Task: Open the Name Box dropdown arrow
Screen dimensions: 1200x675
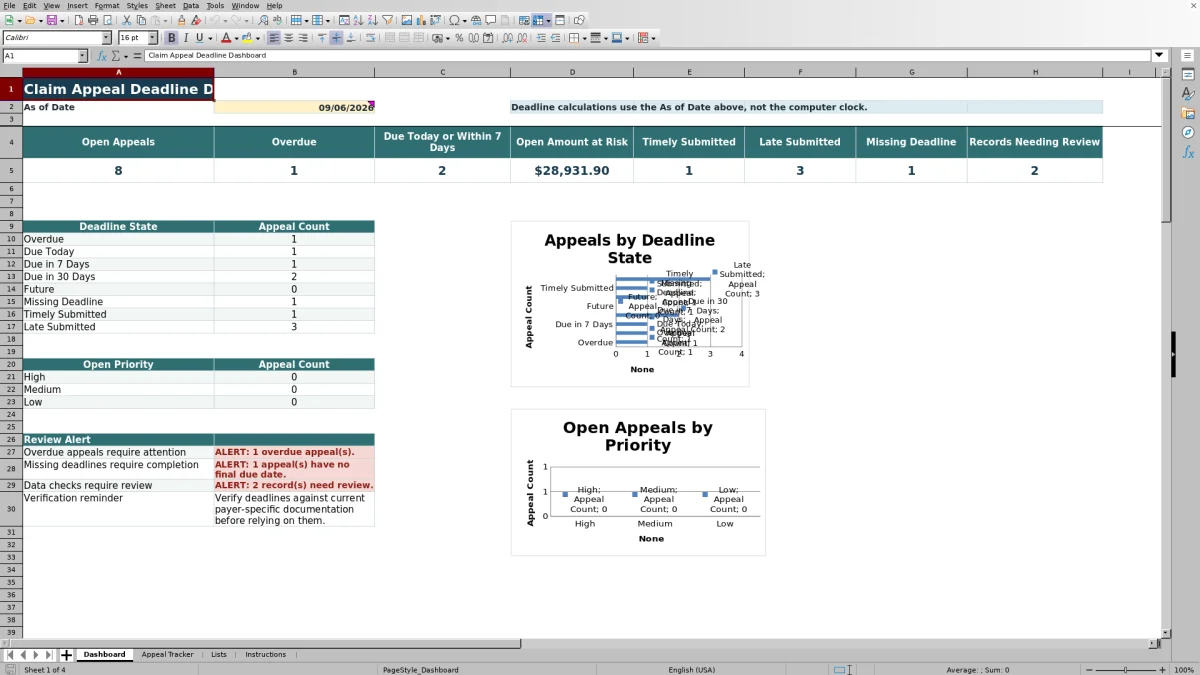Action: (82, 56)
